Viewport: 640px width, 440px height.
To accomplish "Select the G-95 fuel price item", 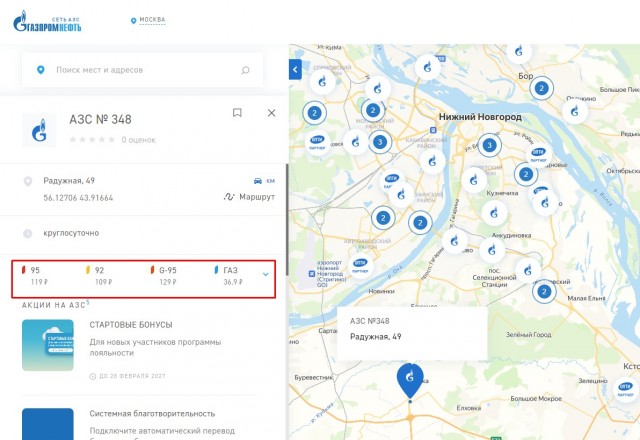I will click(x=164, y=276).
